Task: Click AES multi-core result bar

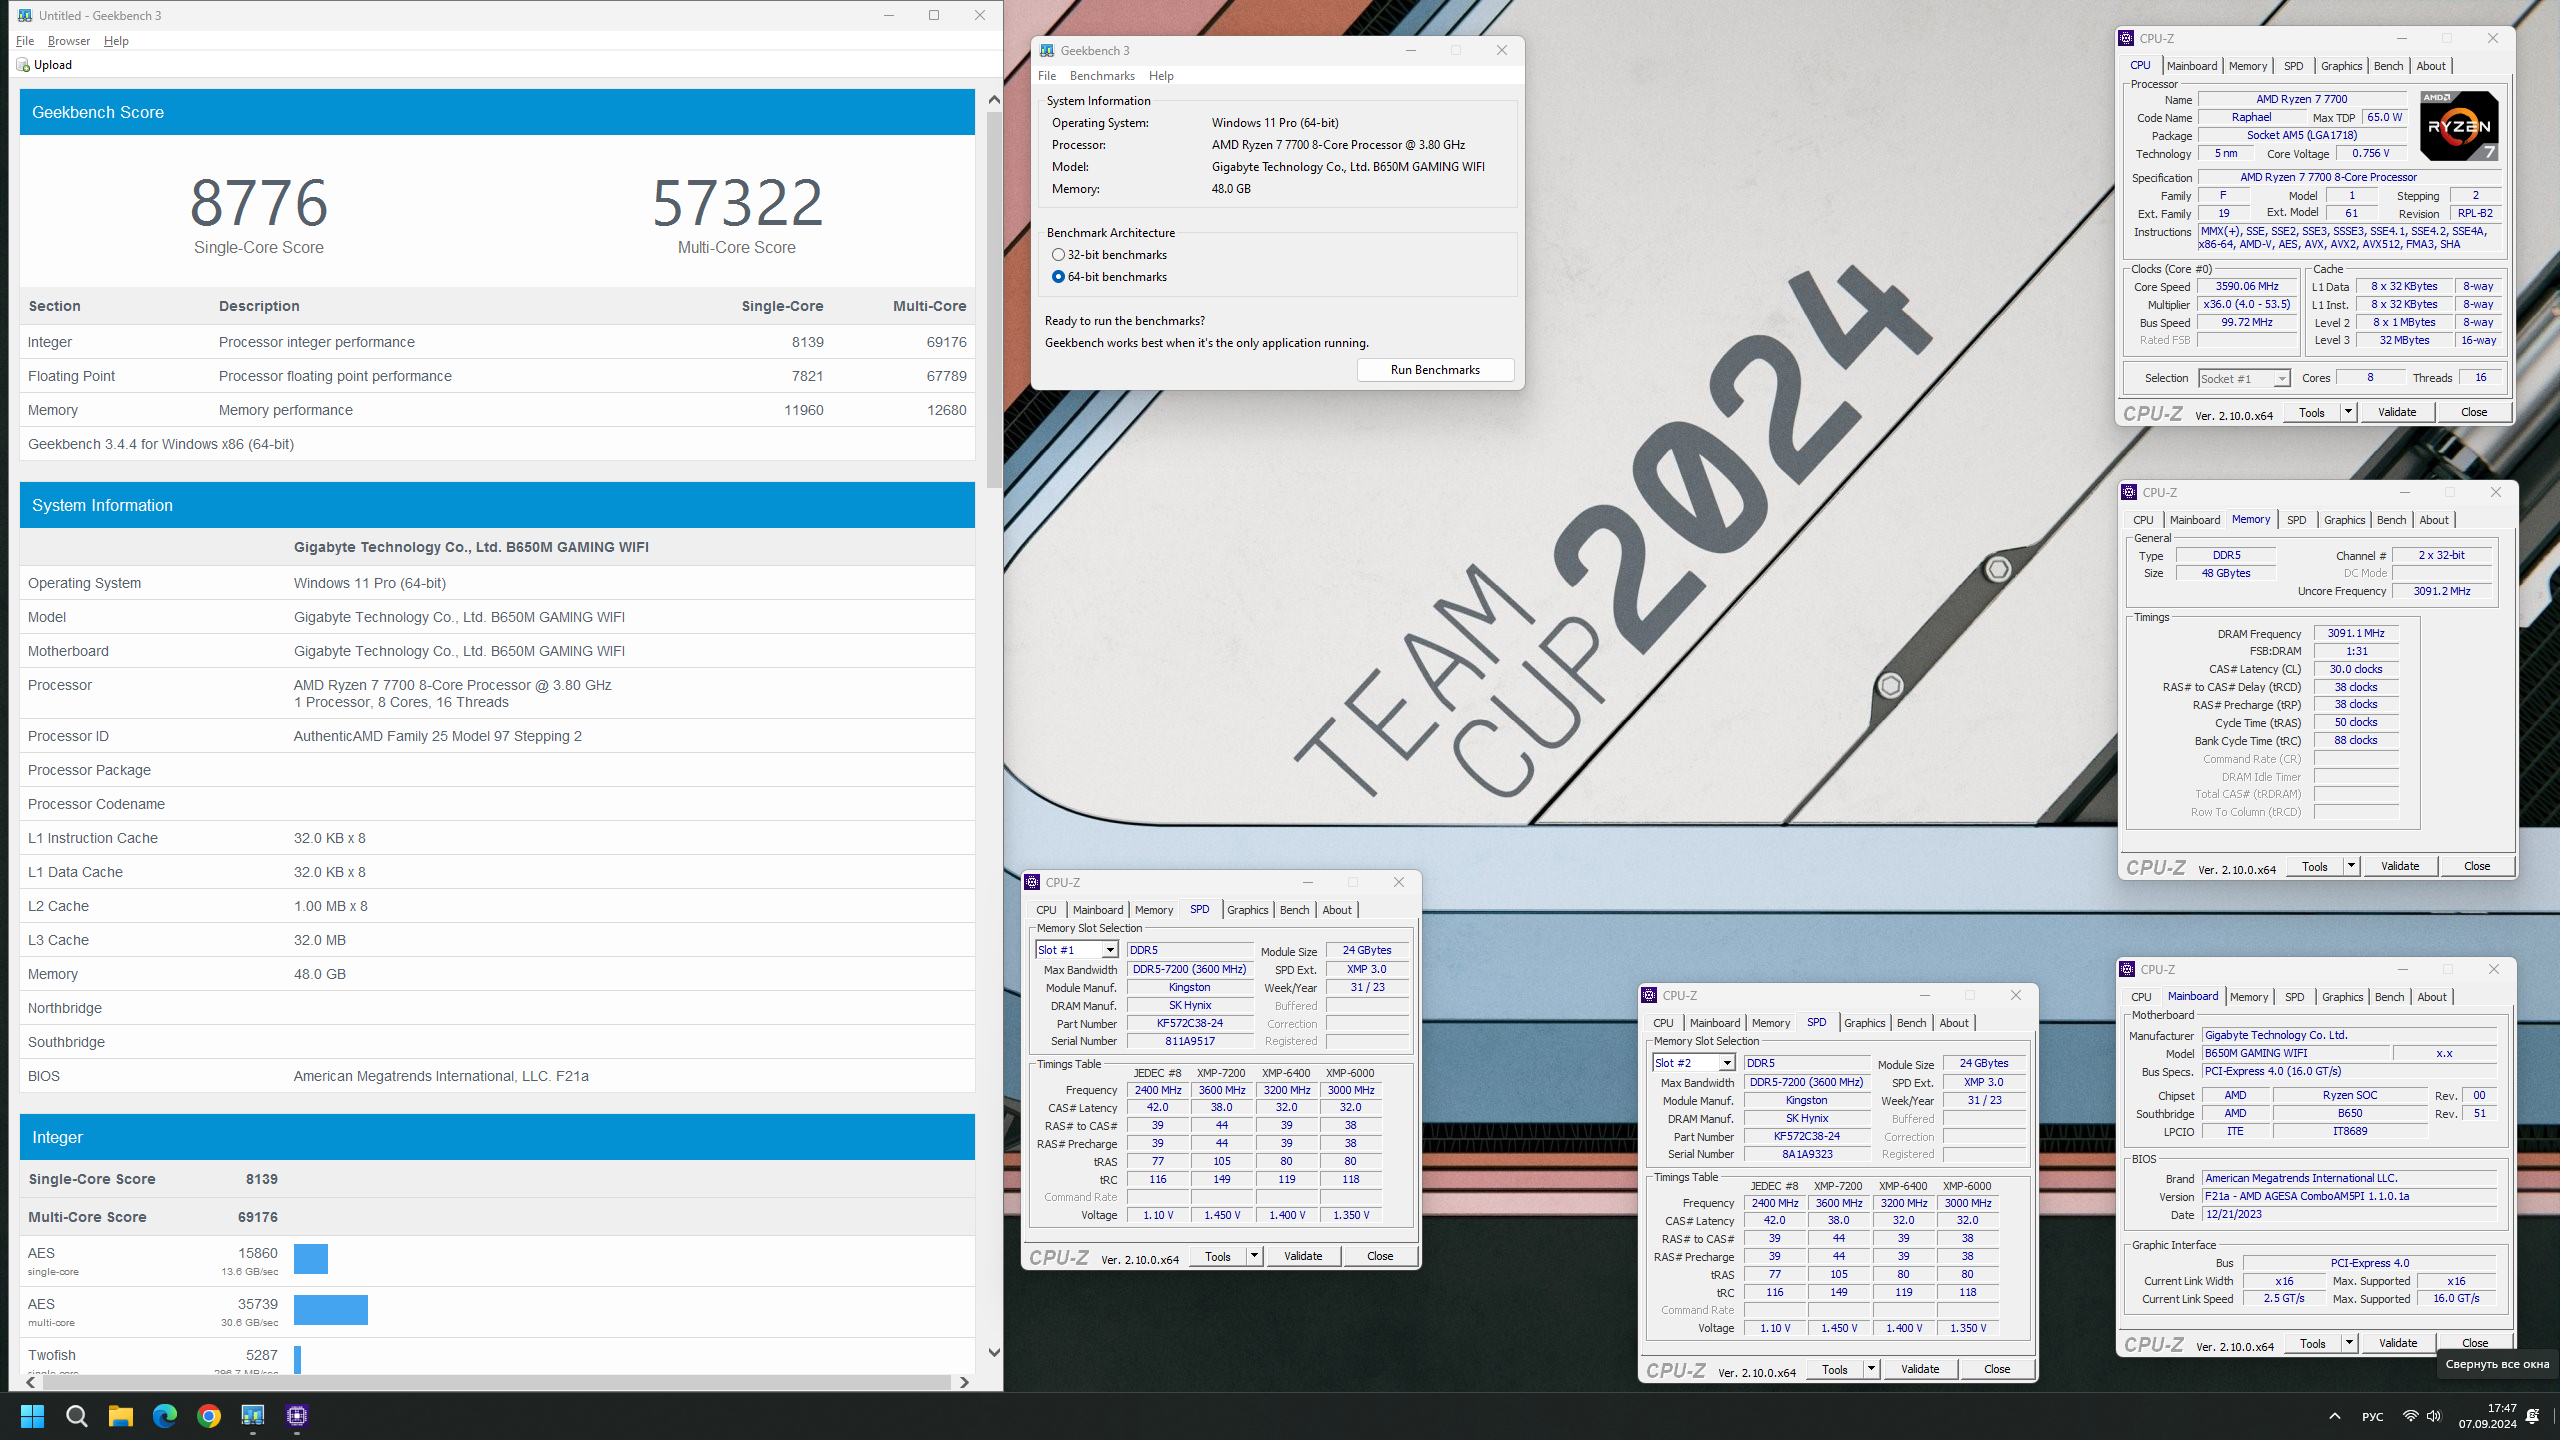Action: point(331,1310)
